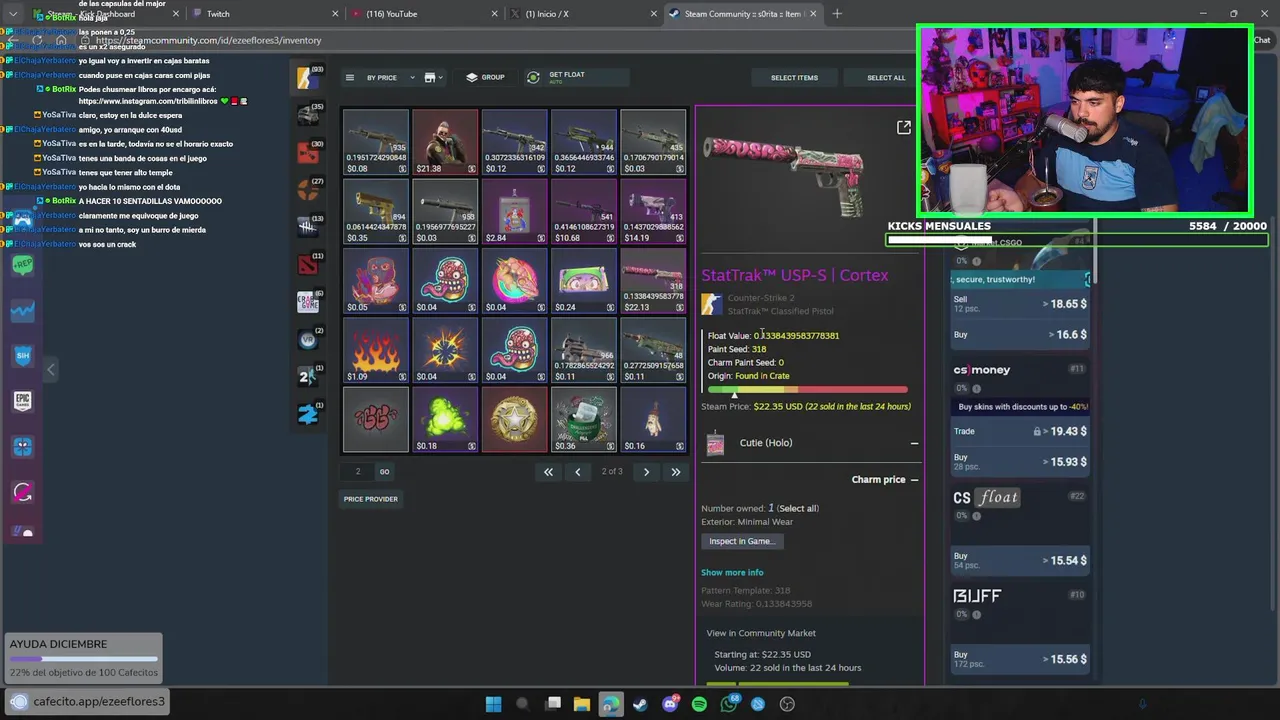Select the Steam Community inventory tab
Viewport: 1280px width, 720px height.
pyautogui.click(x=743, y=14)
